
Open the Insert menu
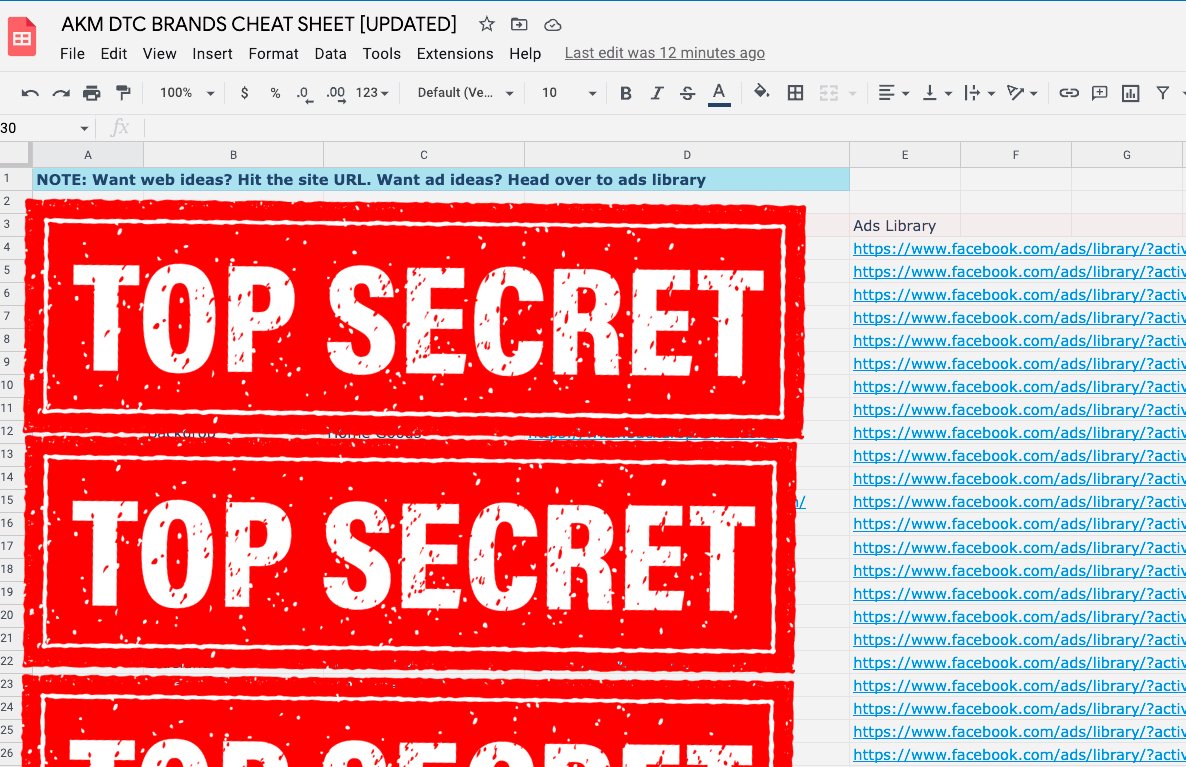pos(212,54)
